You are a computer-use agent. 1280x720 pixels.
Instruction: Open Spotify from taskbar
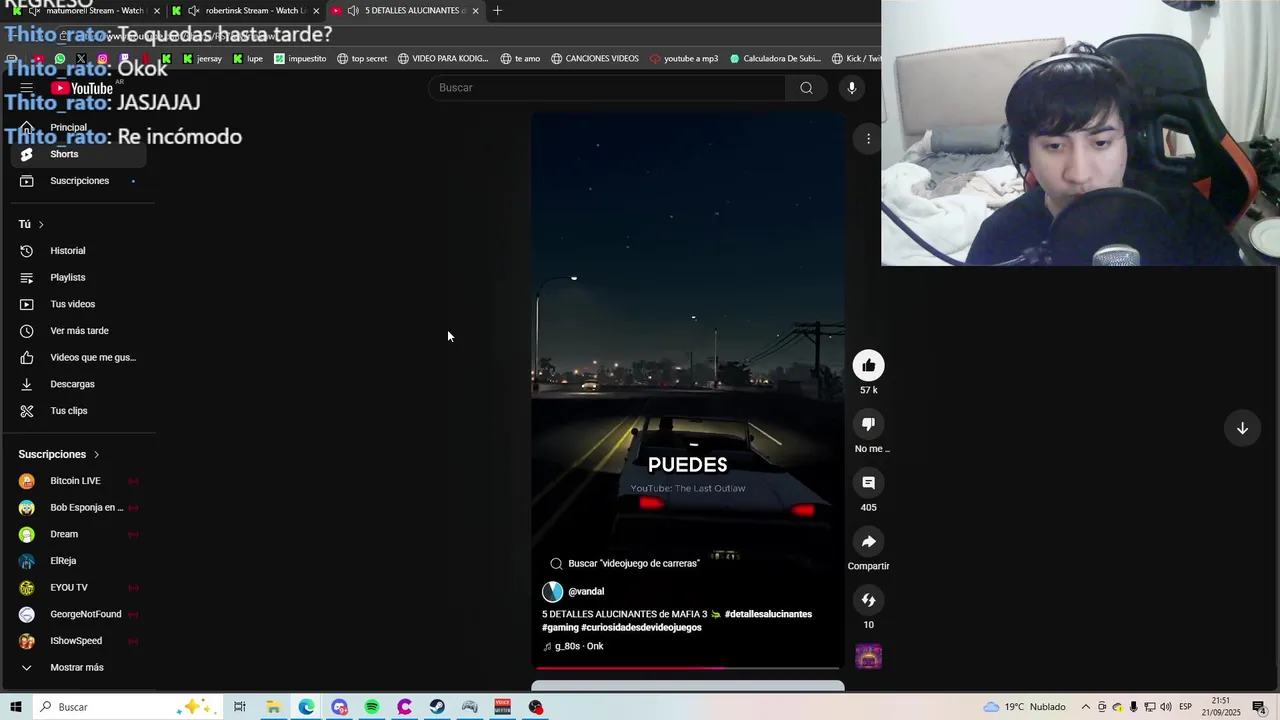(372, 707)
